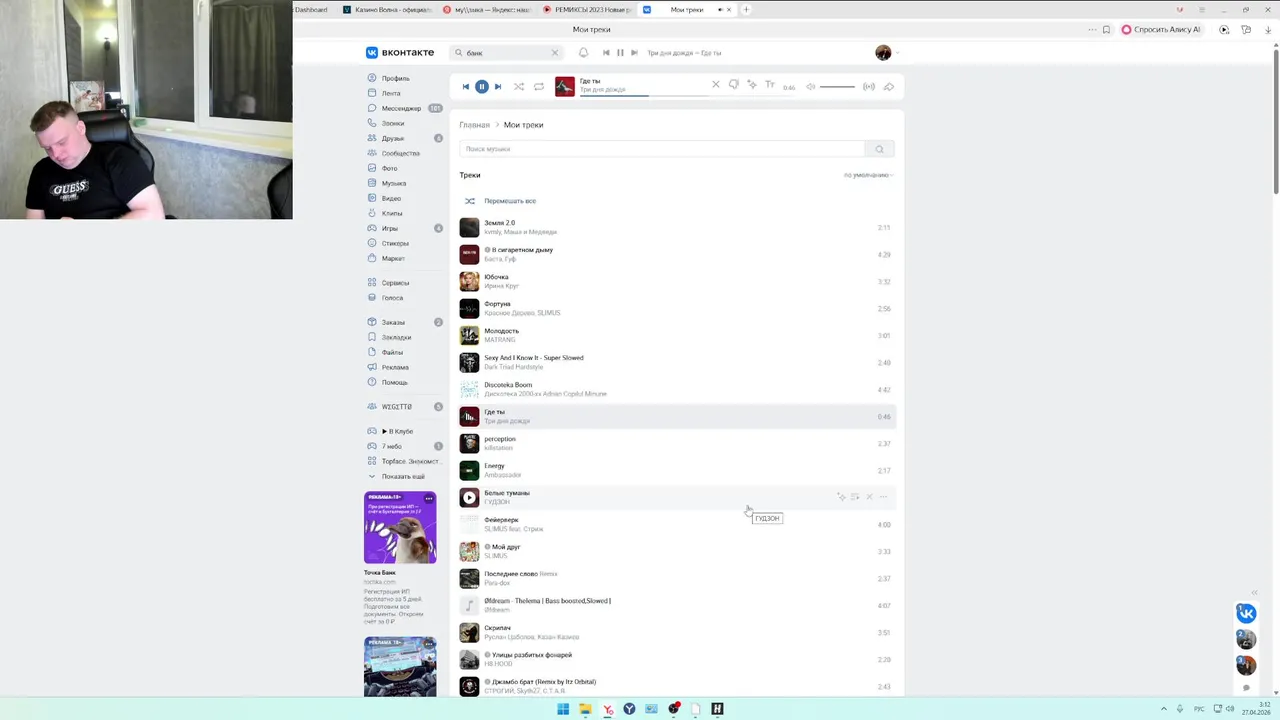Open Закладки in the sidebar

tap(396, 337)
